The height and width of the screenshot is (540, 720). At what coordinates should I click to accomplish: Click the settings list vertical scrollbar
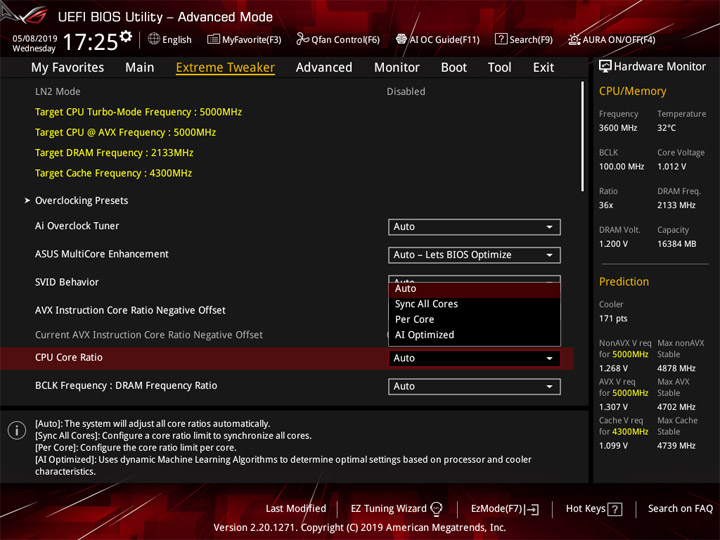[x=582, y=137]
